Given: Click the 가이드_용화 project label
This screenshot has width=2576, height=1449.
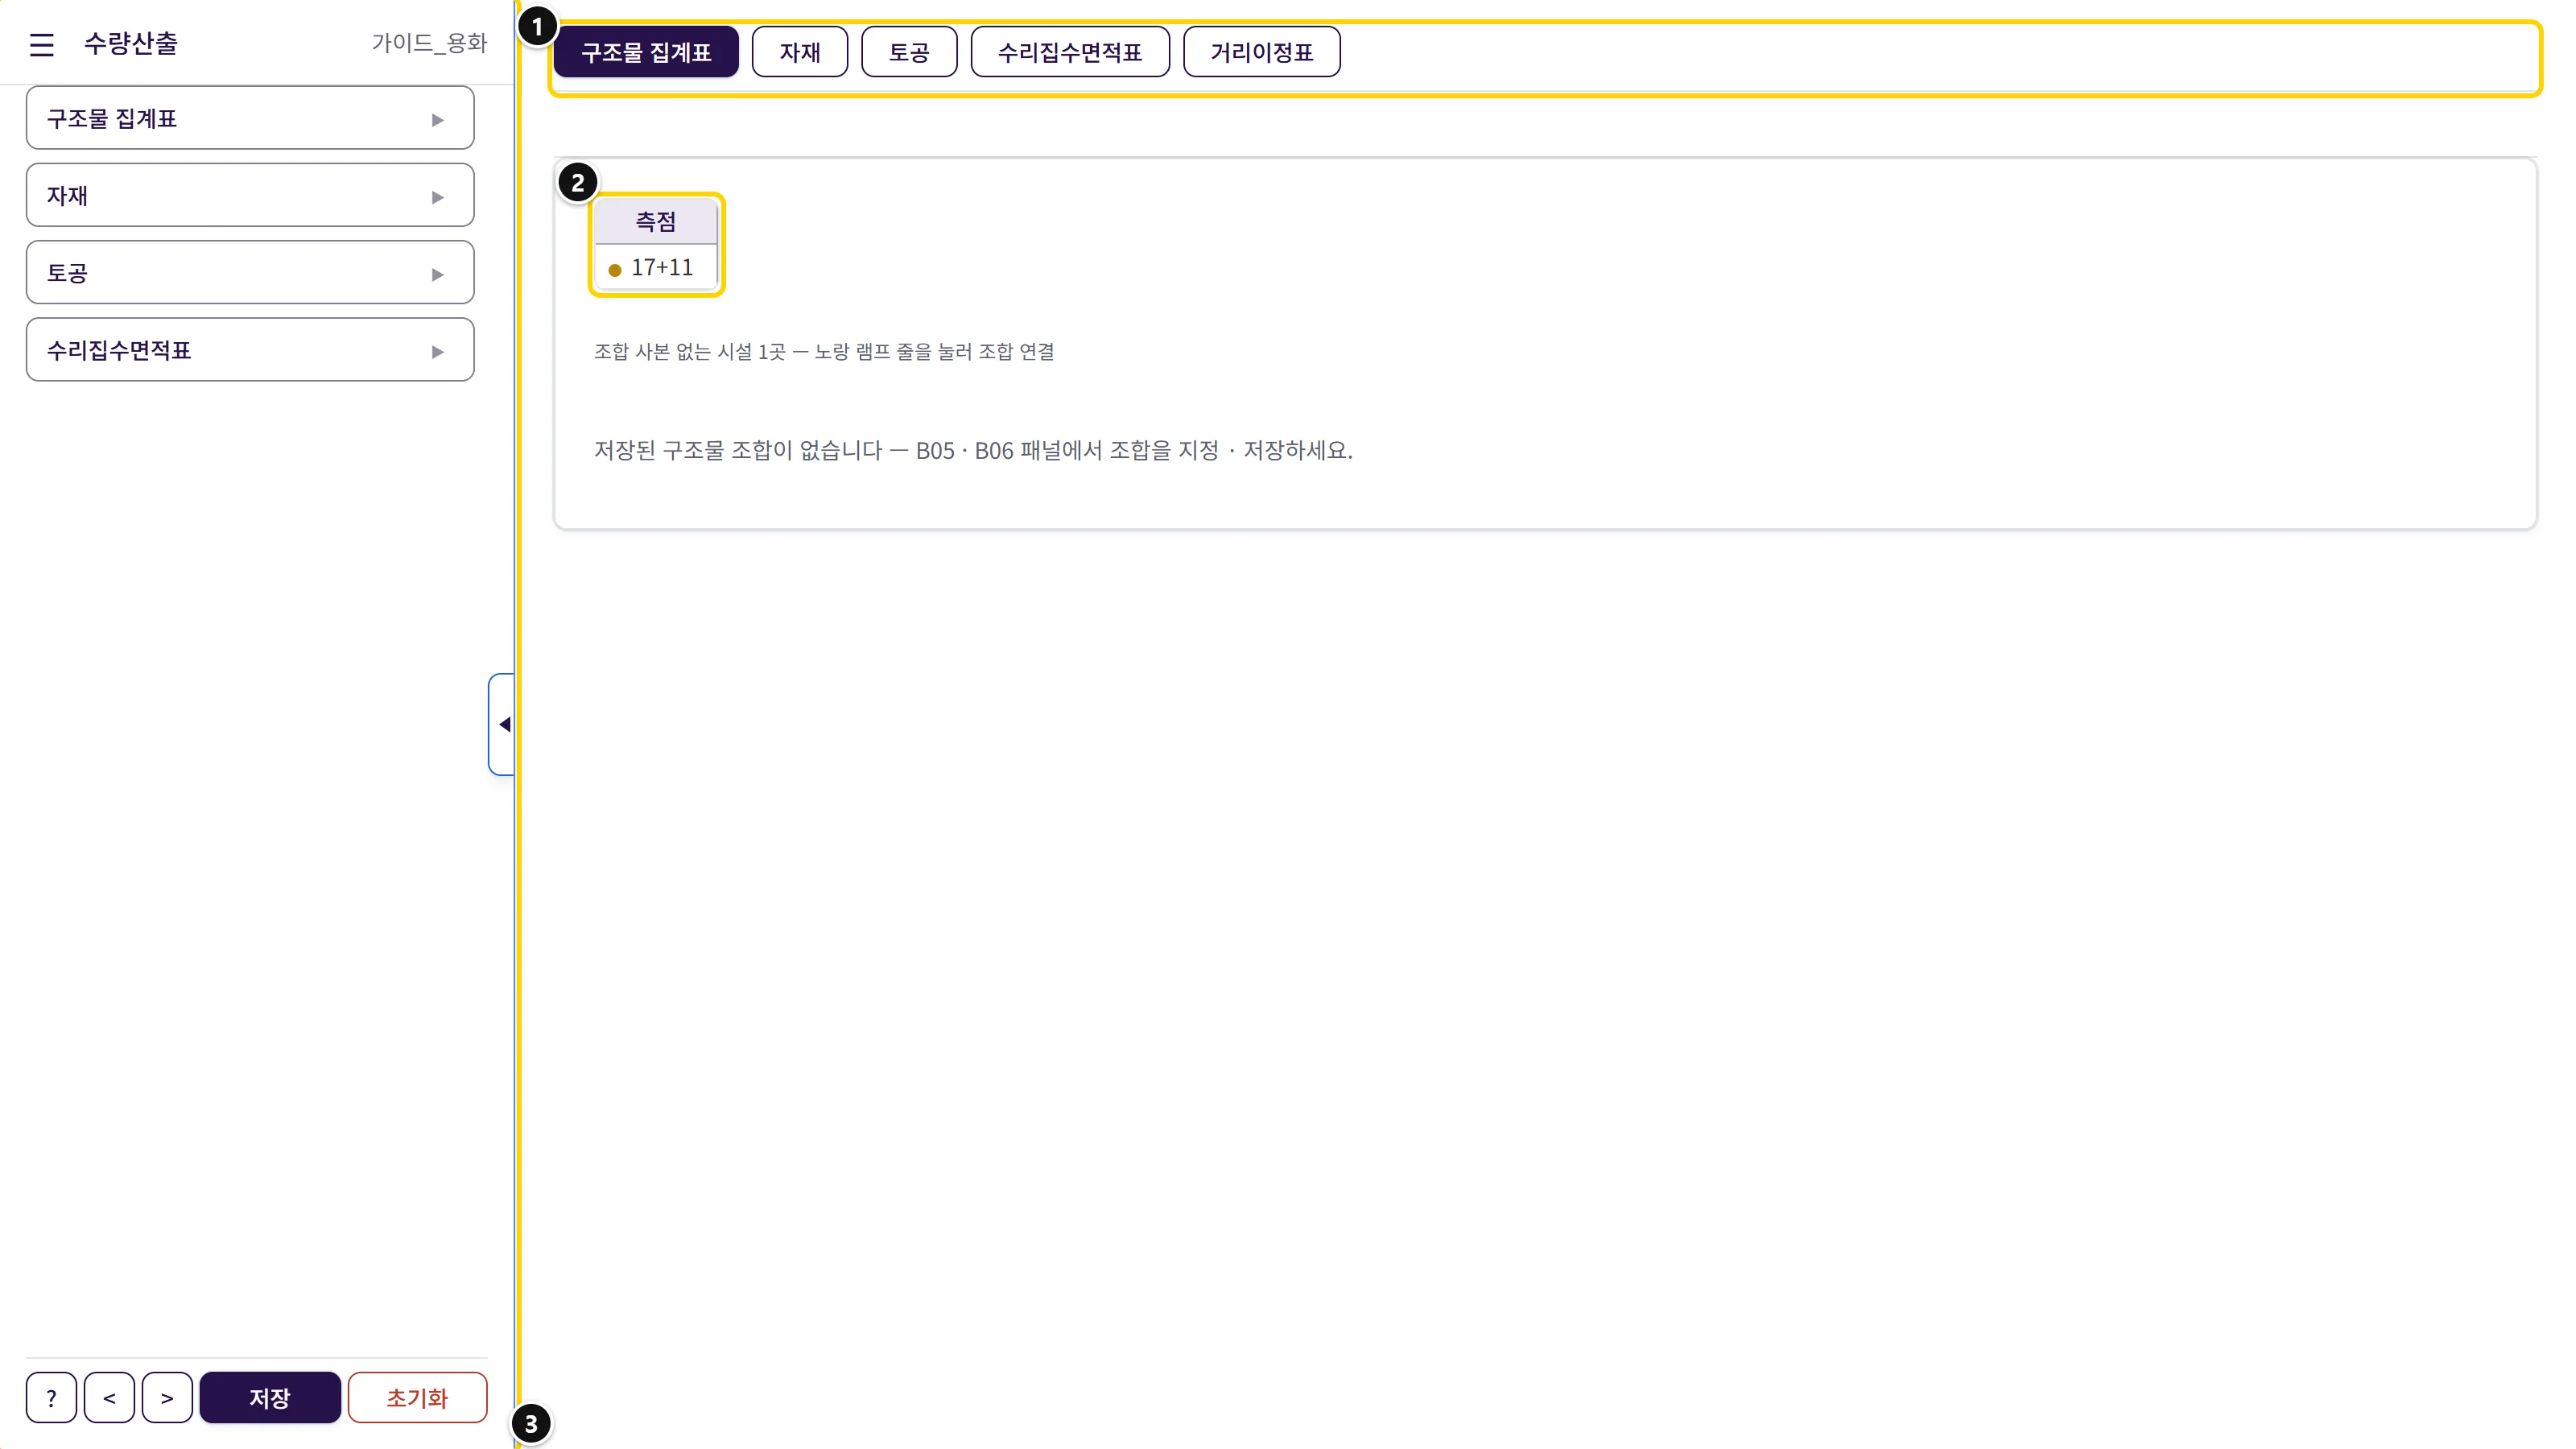Looking at the screenshot, I should tap(429, 43).
